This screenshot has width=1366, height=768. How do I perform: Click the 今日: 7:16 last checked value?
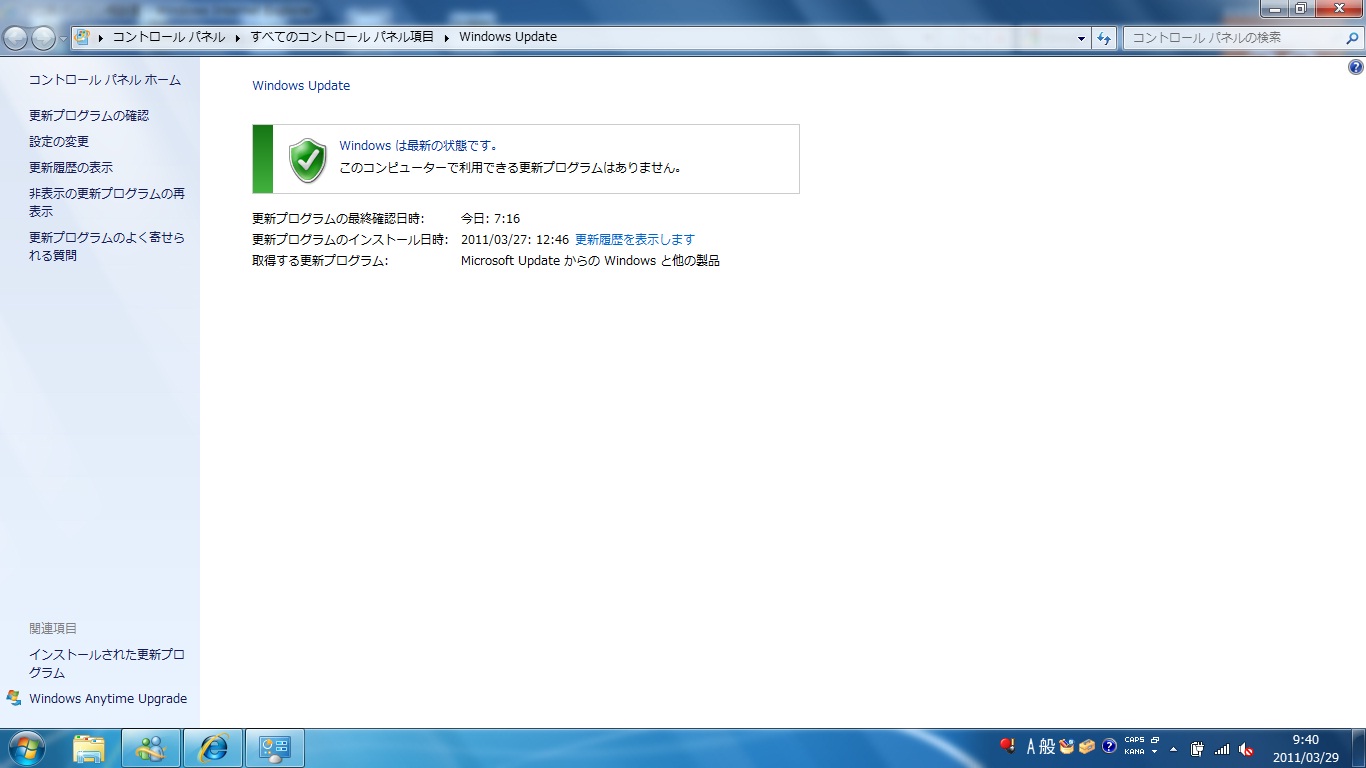click(490, 219)
